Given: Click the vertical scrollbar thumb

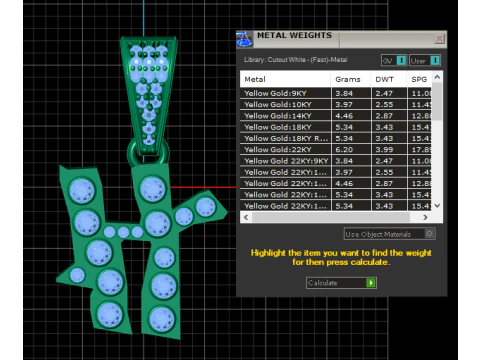Looking at the screenshot, I should 437,102.
